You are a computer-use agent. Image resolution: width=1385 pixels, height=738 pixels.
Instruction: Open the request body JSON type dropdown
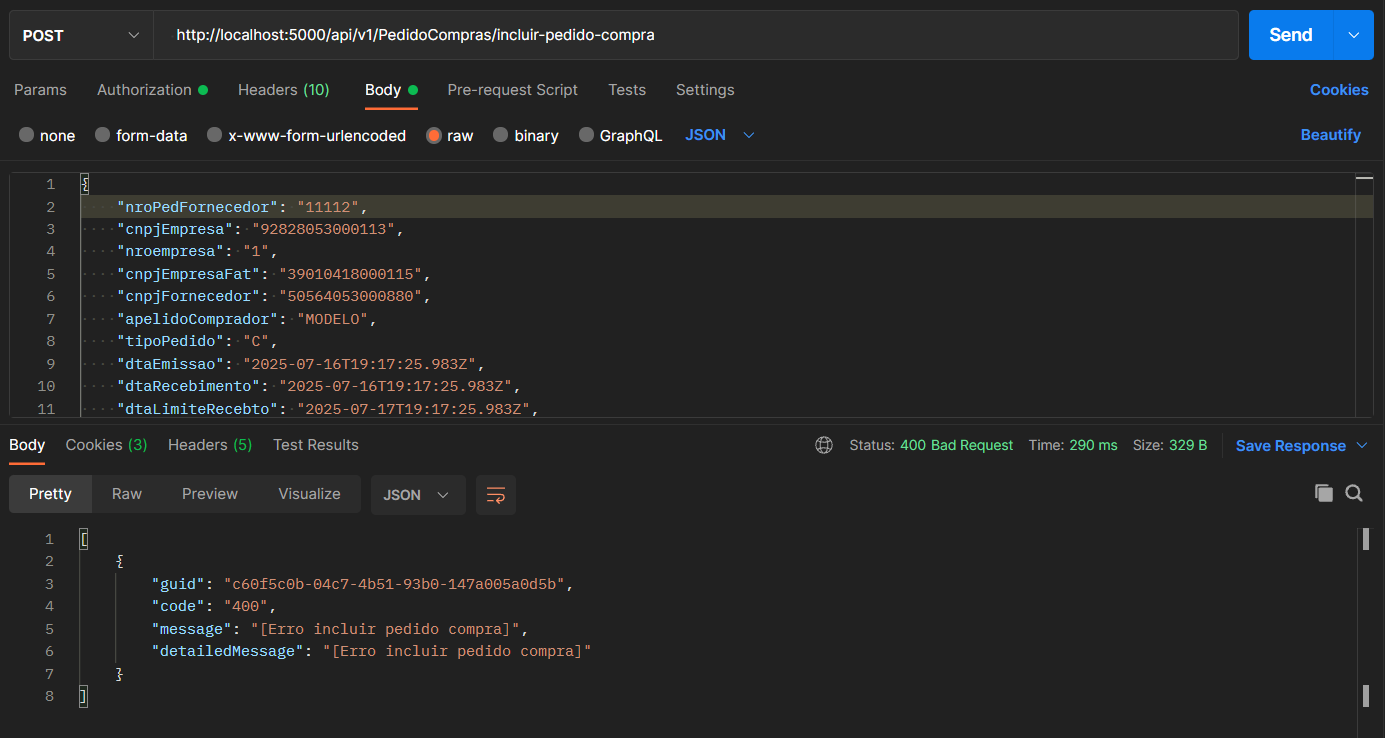tap(719, 135)
